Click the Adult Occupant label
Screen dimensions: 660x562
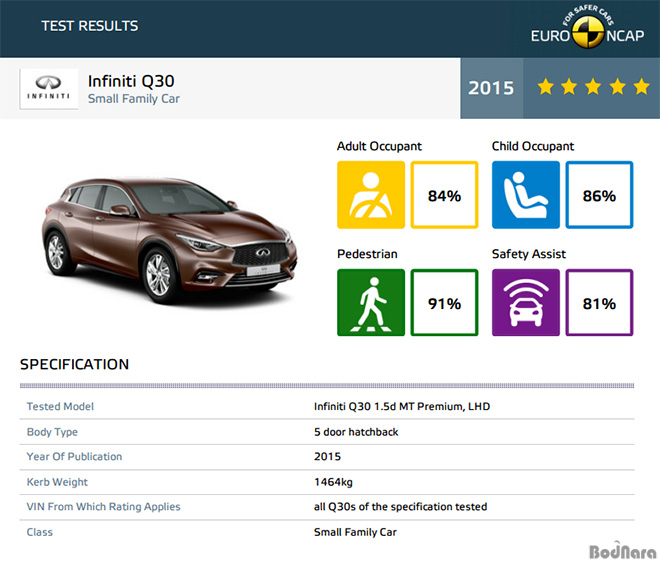[379, 146]
